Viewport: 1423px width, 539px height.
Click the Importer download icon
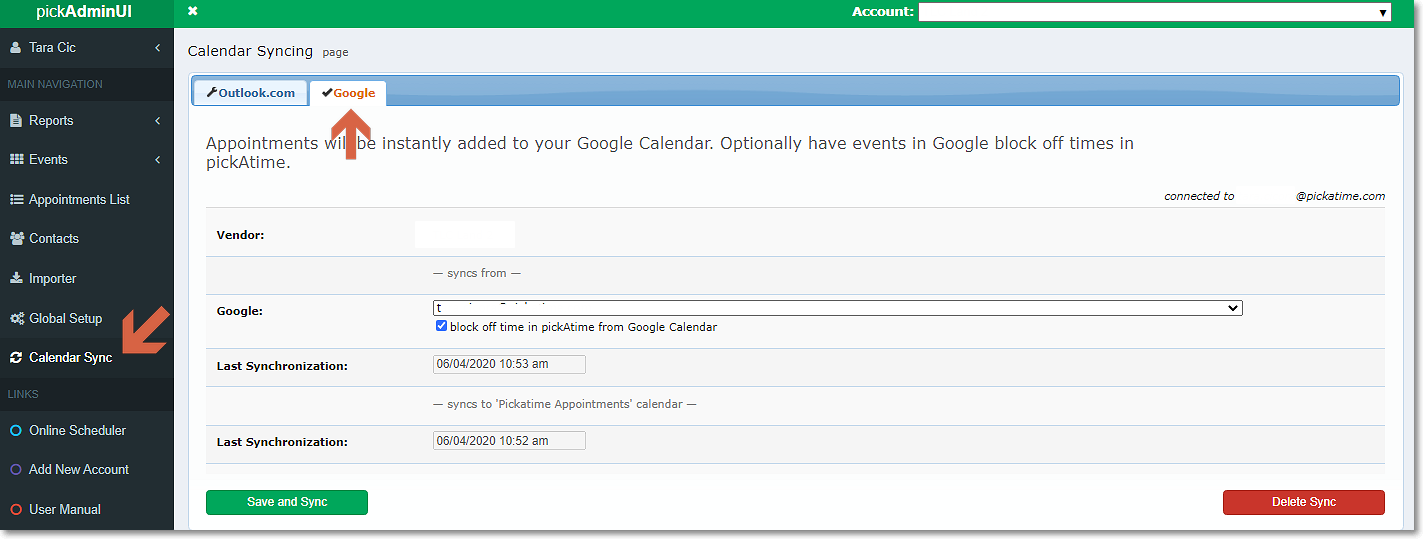(x=16, y=279)
